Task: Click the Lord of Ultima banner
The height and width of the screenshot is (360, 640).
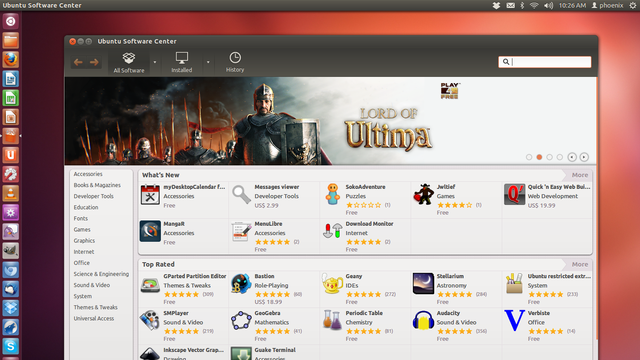Action: pos(331,121)
